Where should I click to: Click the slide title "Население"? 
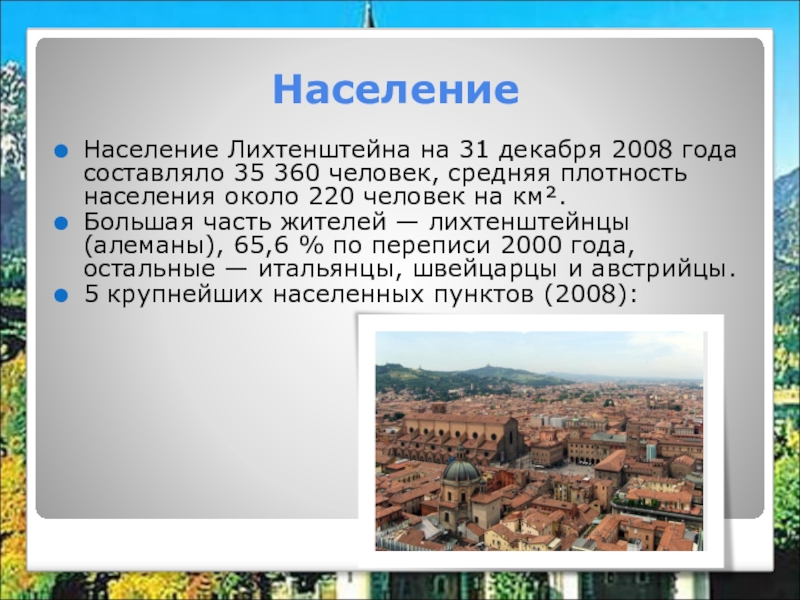pos(396,89)
